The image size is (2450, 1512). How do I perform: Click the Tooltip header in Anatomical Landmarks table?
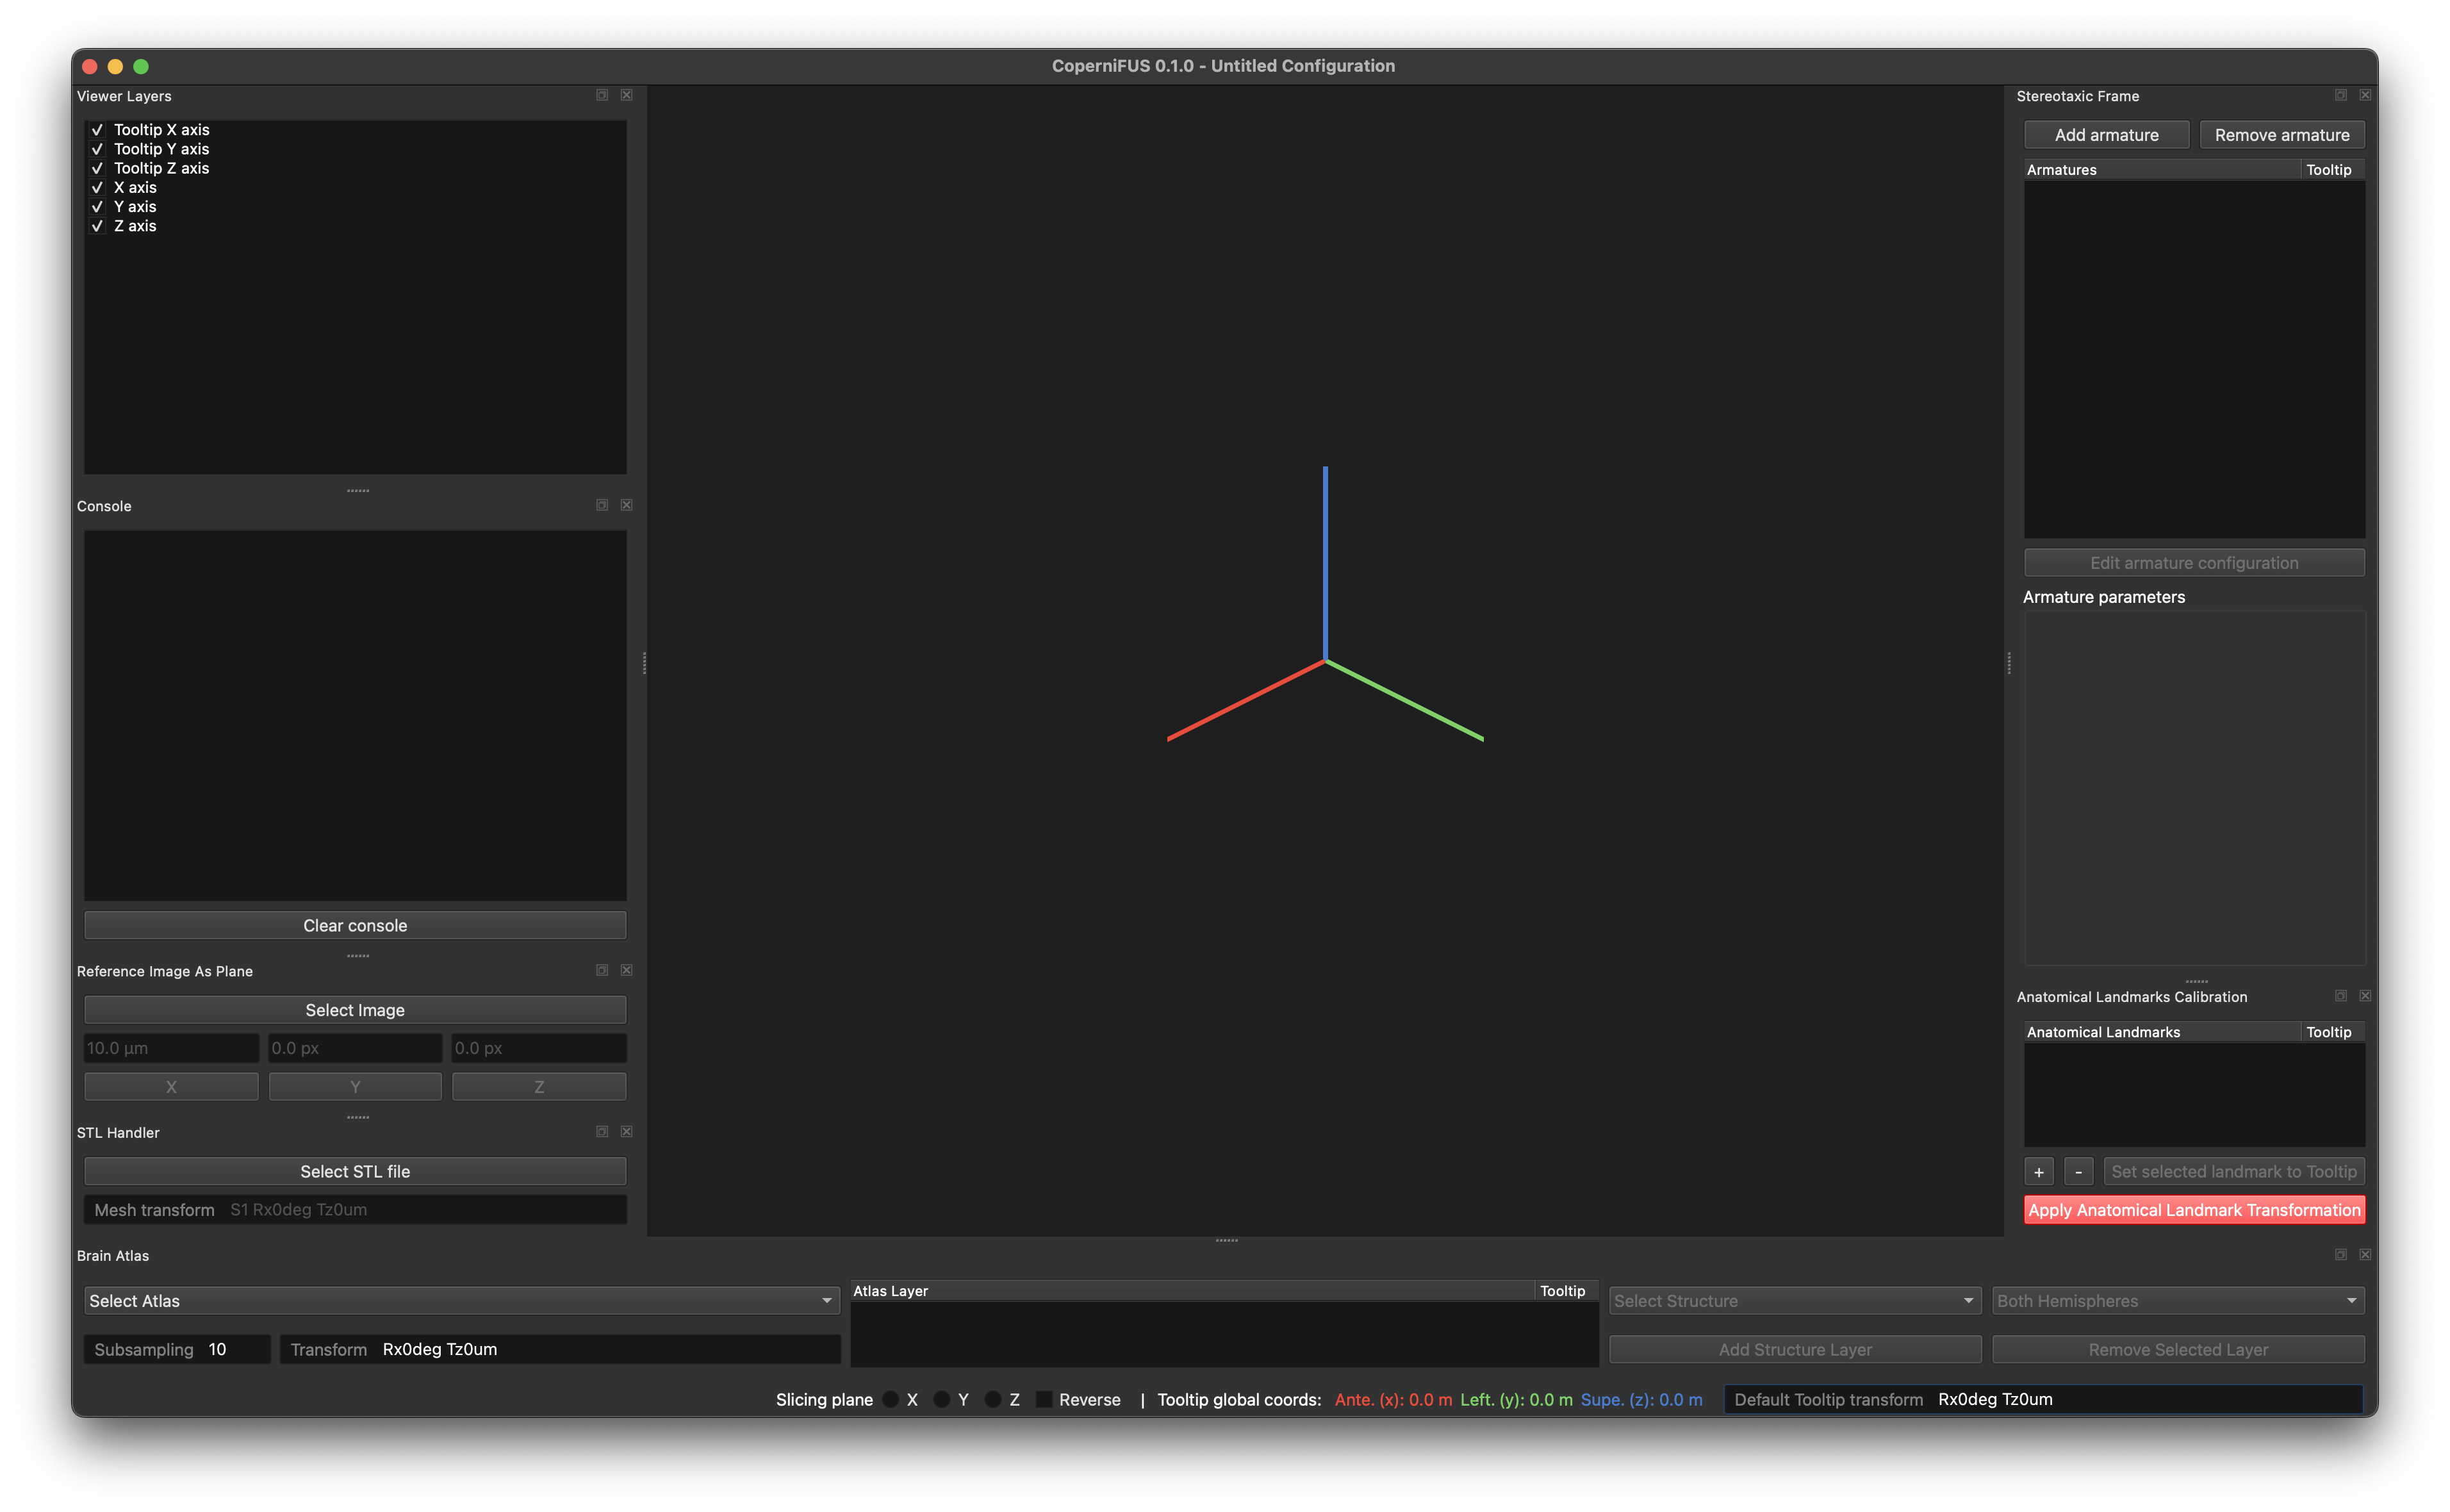click(2332, 1032)
